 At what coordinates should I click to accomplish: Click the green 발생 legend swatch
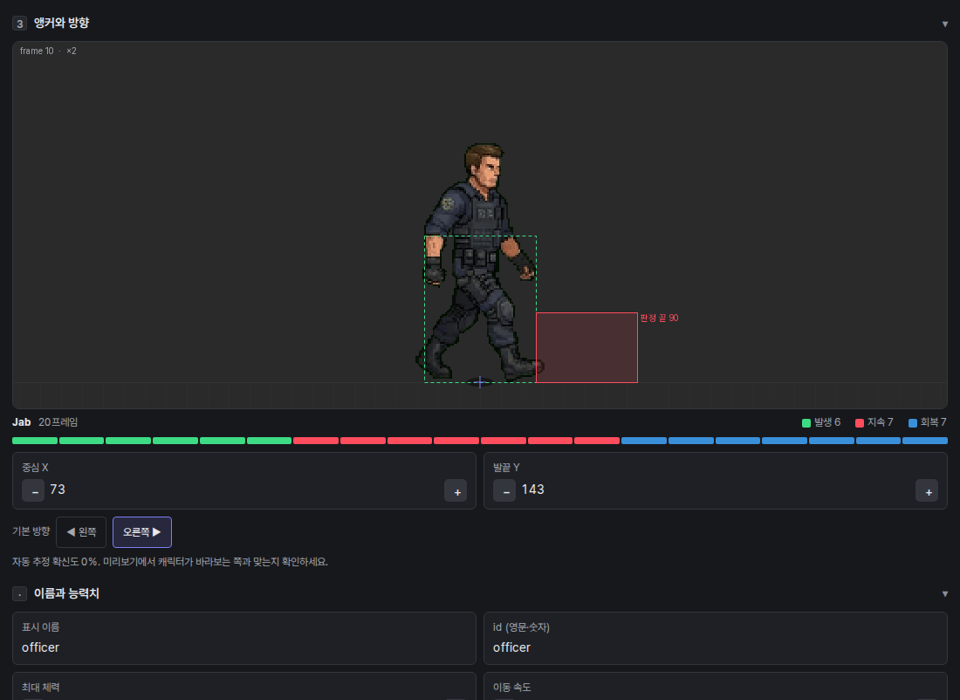[x=806, y=423]
